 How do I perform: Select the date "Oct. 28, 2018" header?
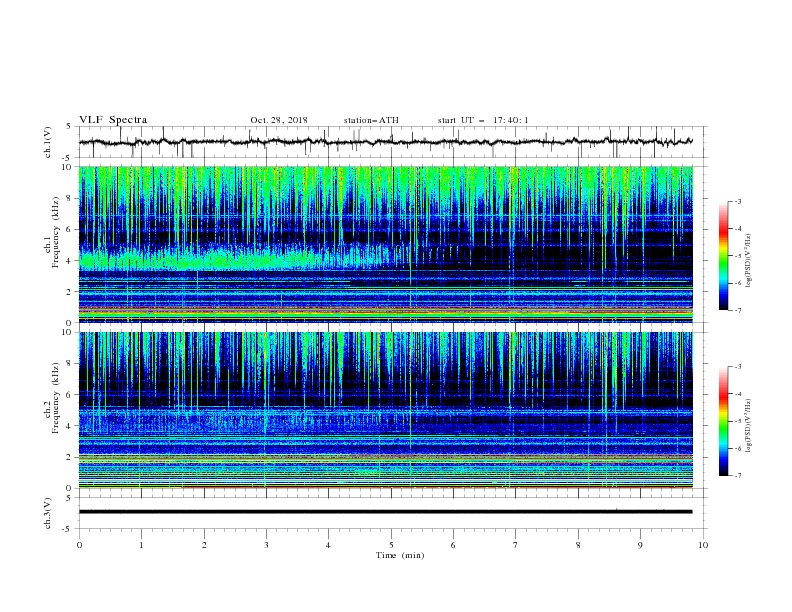point(279,120)
